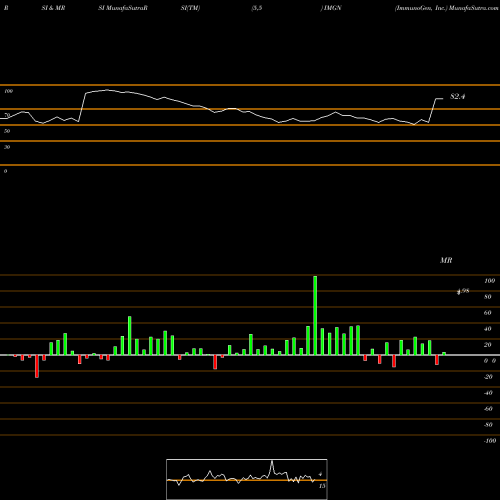Click the RSI 30 level axis label
Viewport: 500px width, 500px height.
7,147
